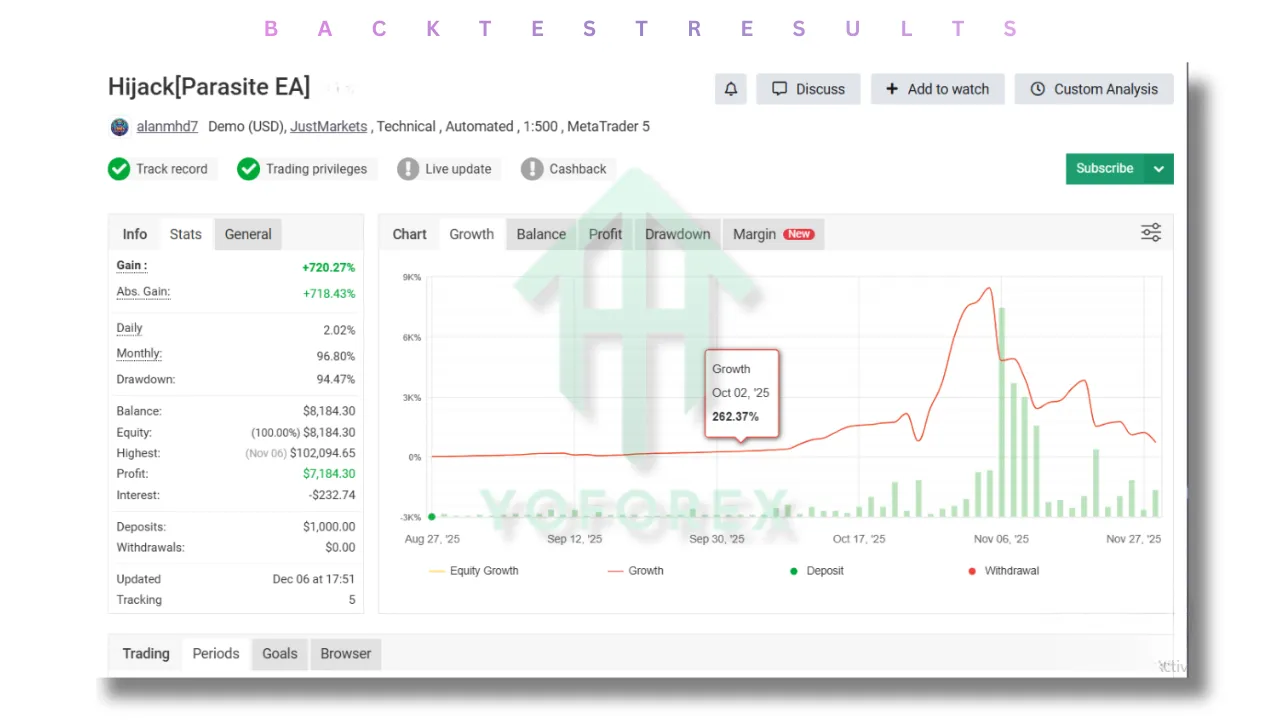Click the Cashback exclamation icon
This screenshot has height=720, width=1280.
click(532, 169)
